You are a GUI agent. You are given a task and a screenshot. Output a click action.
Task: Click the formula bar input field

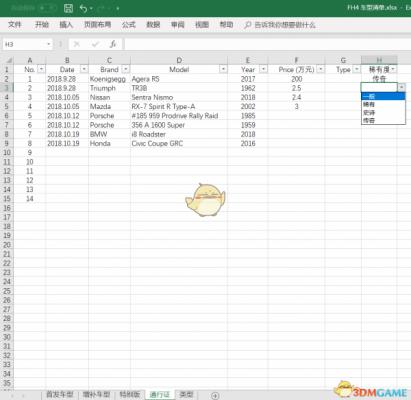coord(268,44)
